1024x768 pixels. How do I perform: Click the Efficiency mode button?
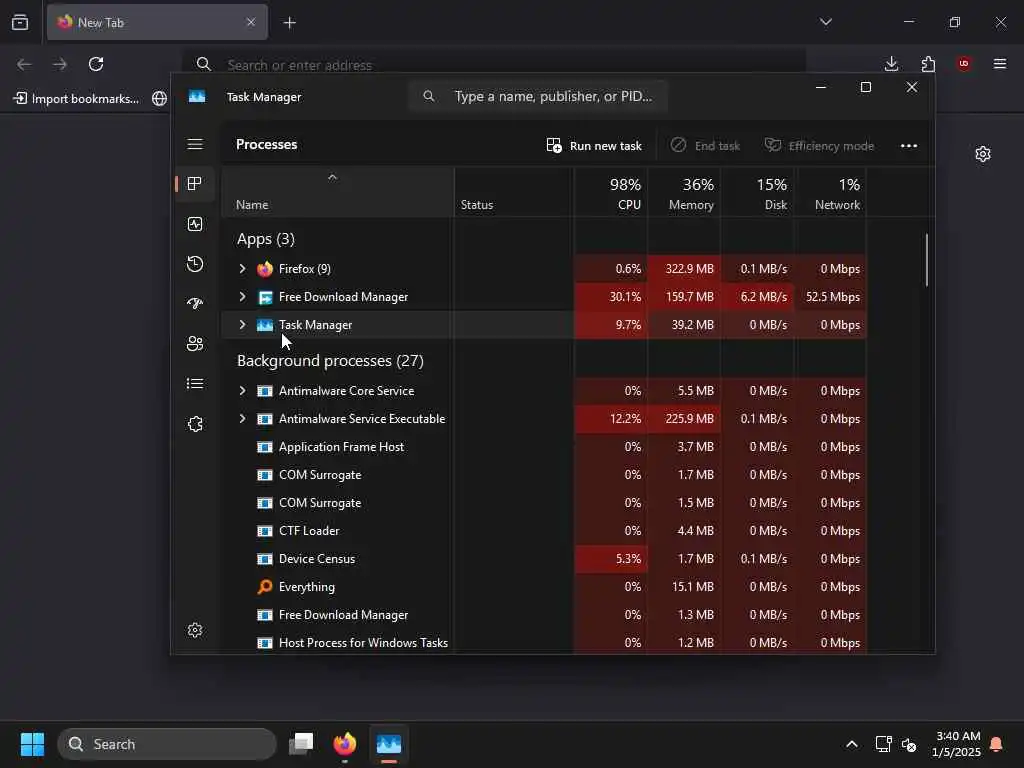820,146
